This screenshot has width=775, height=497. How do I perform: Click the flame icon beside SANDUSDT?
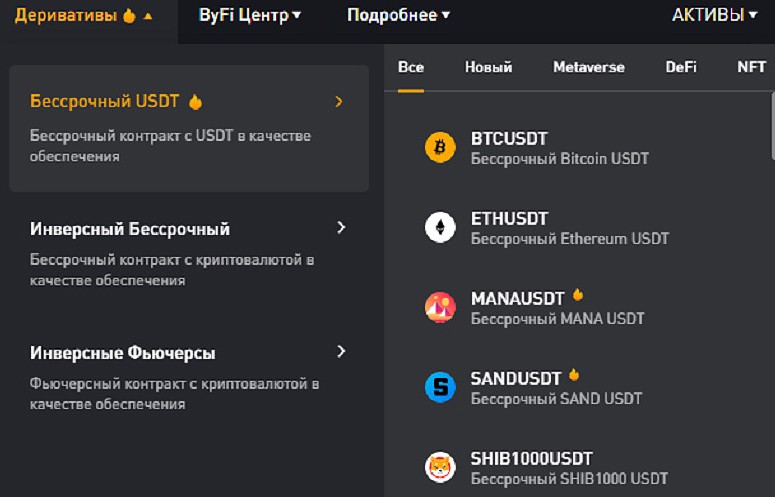coord(574,376)
